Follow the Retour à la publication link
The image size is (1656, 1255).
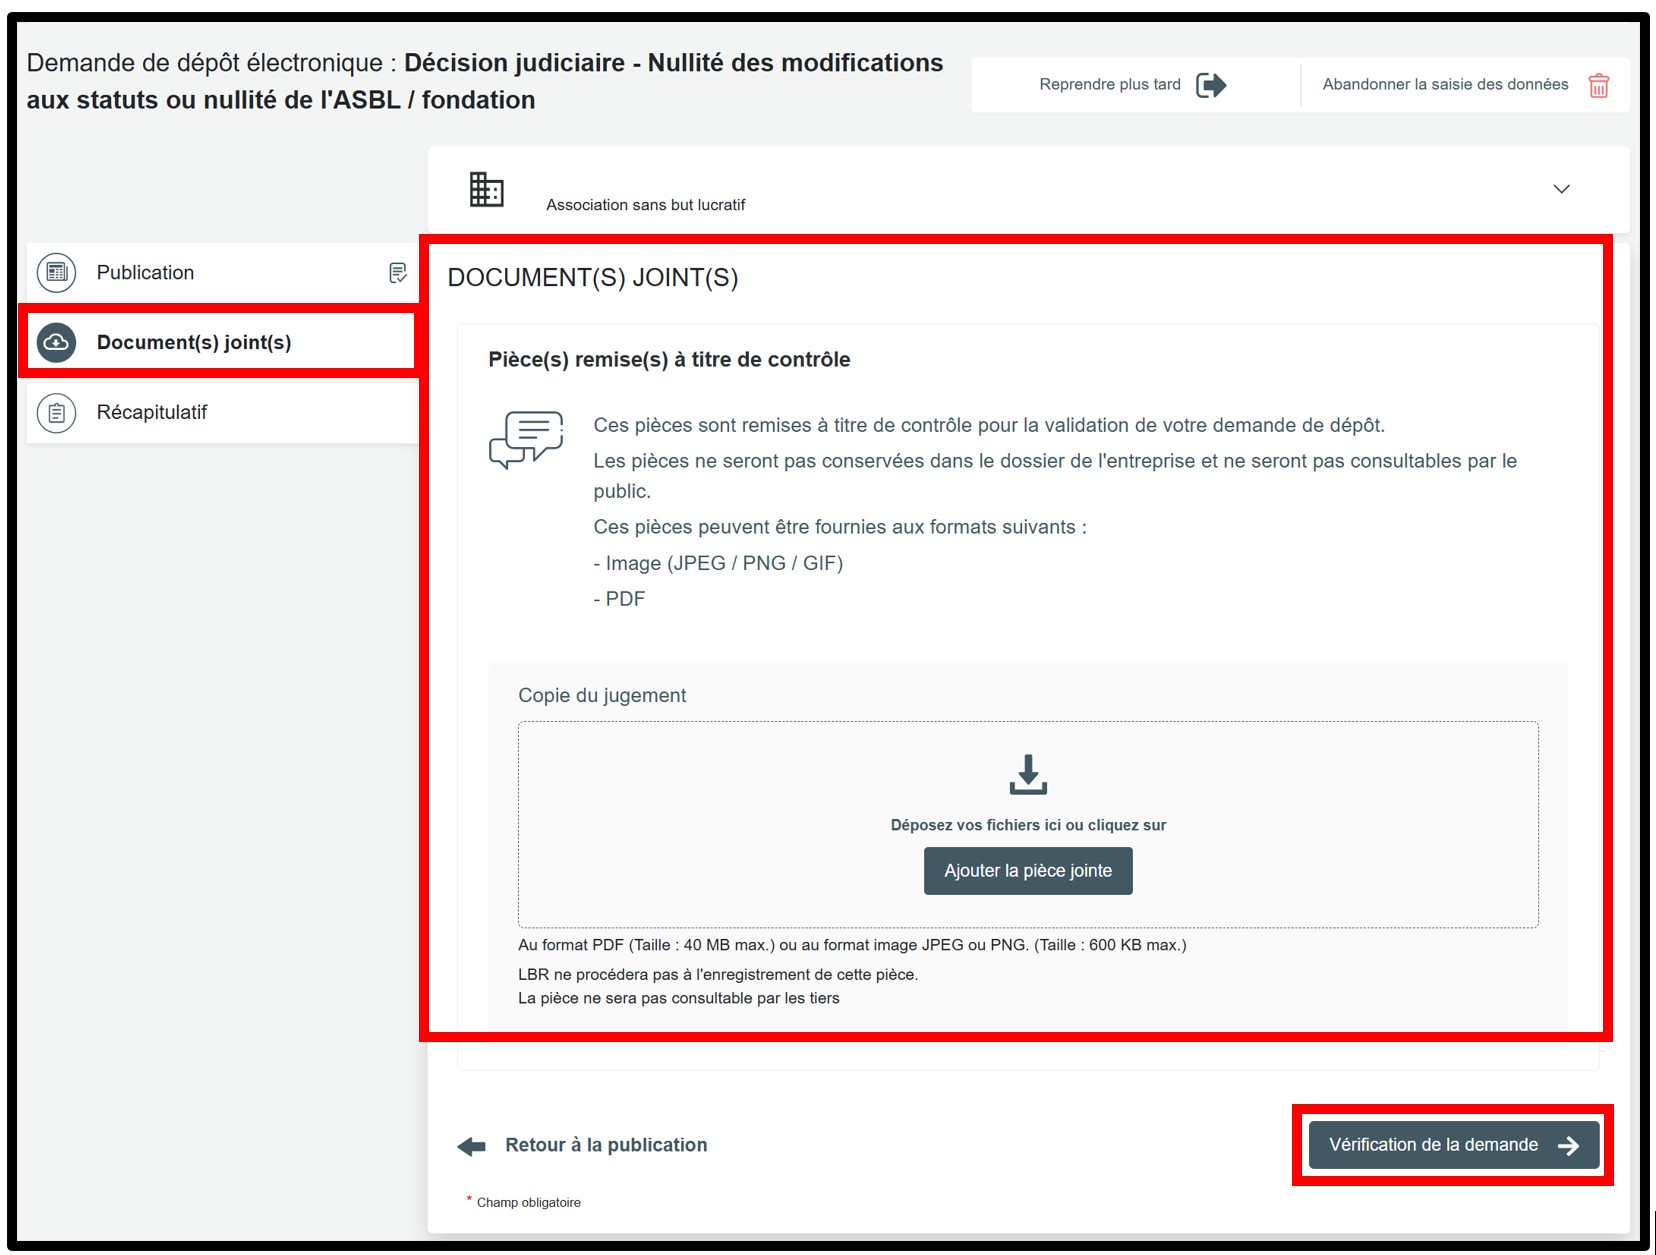click(605, 1145)
